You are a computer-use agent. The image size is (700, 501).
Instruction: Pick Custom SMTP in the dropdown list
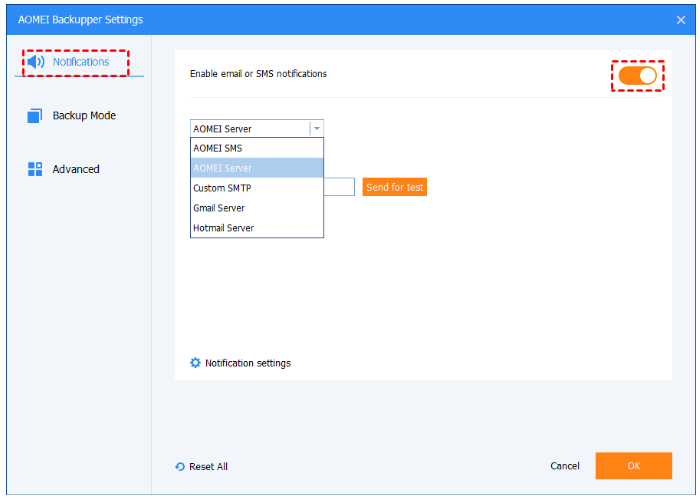click(x=257, y=188)
